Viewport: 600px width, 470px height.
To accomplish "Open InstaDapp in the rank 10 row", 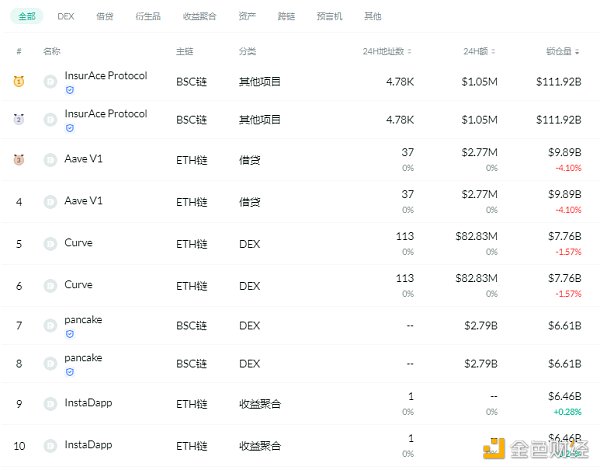I will (x=88, y=445).
